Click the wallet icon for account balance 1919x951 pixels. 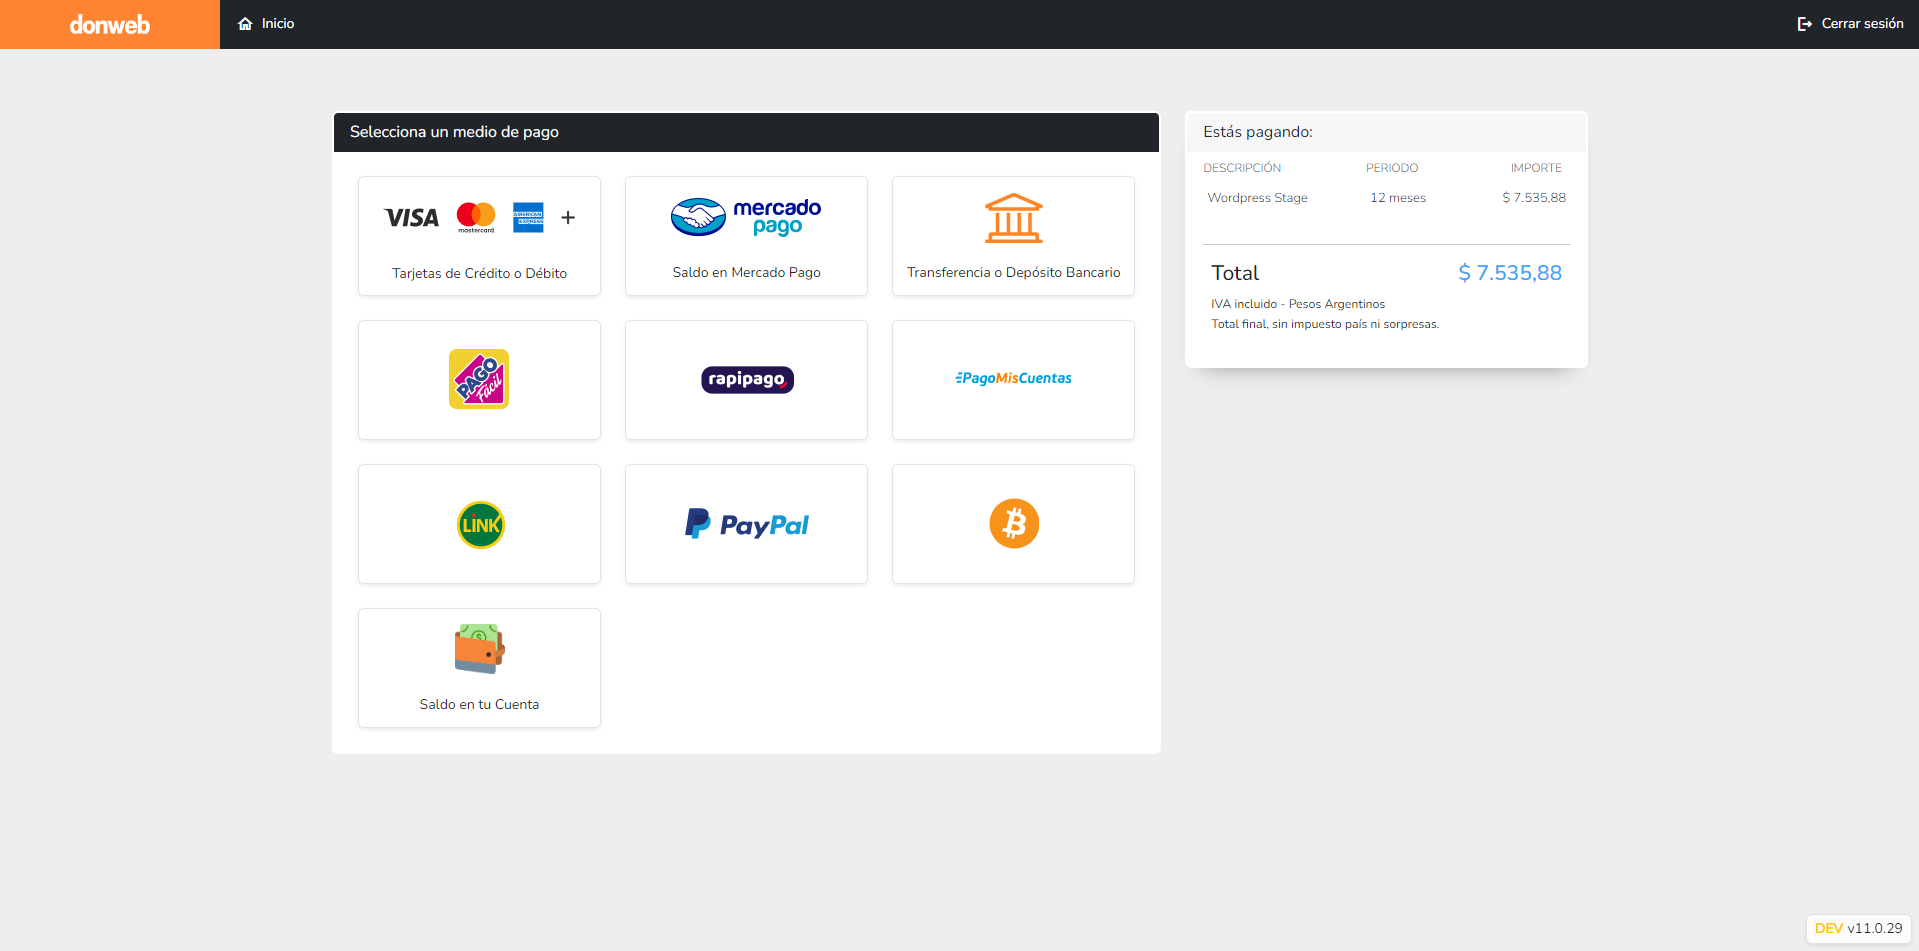coord(479,649)
